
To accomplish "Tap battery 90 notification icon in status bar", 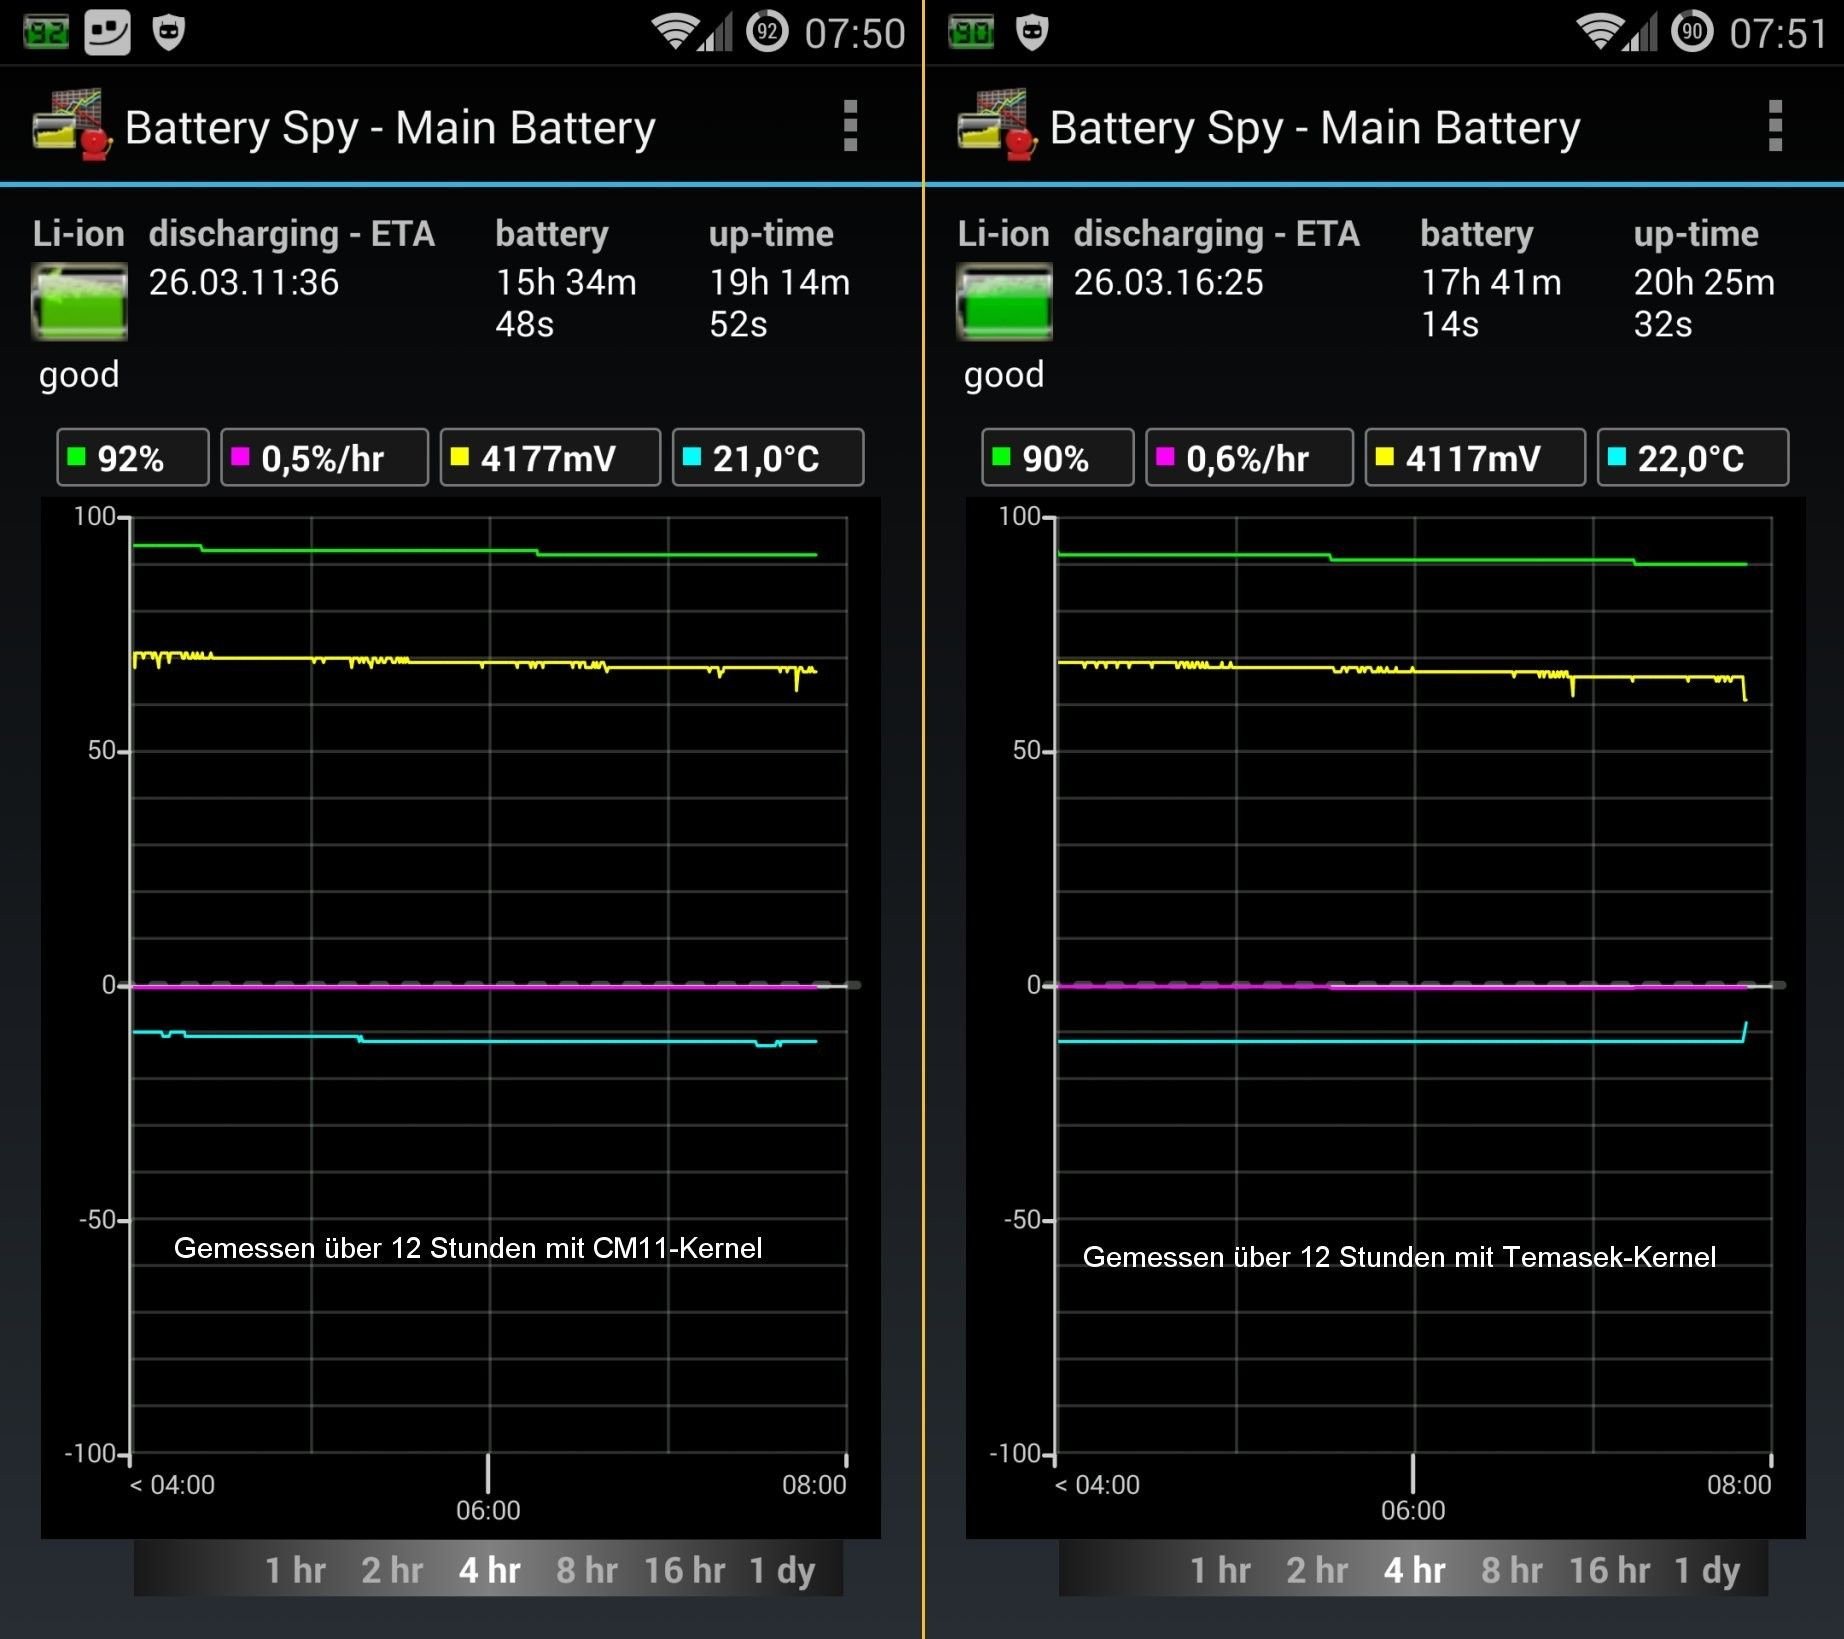I will click(971, 32).
